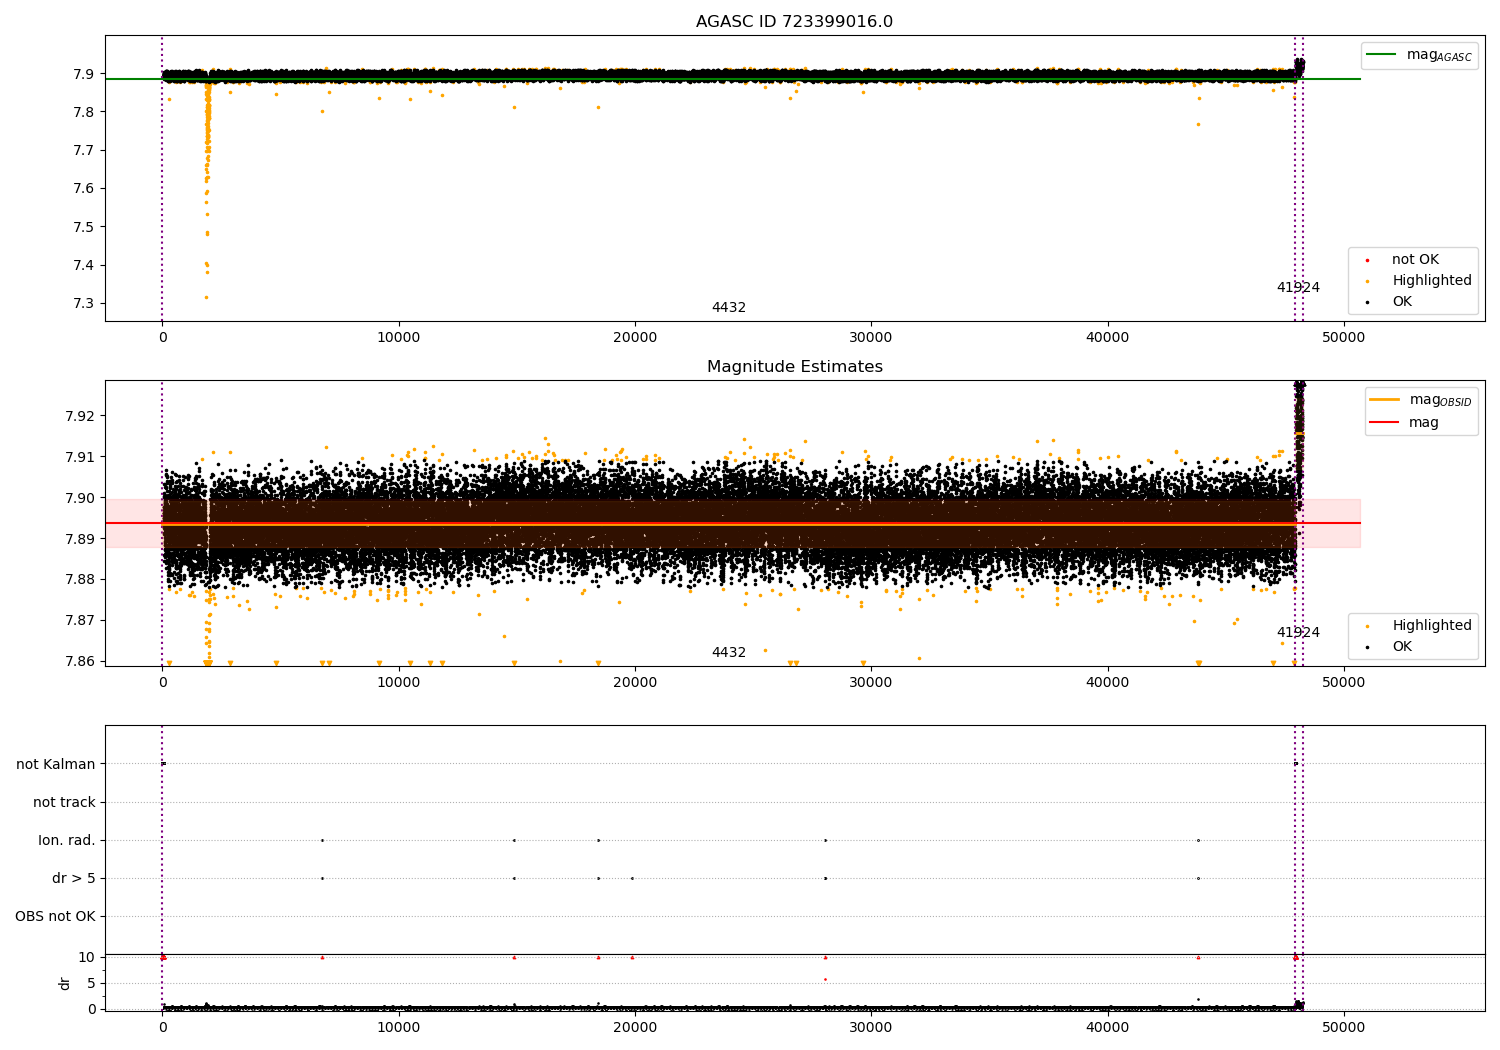This screenshot has width=1500, height=1050.
Task: Click the 'AGASC ID 723399016.0' plot title
Action: click(794, 22)
